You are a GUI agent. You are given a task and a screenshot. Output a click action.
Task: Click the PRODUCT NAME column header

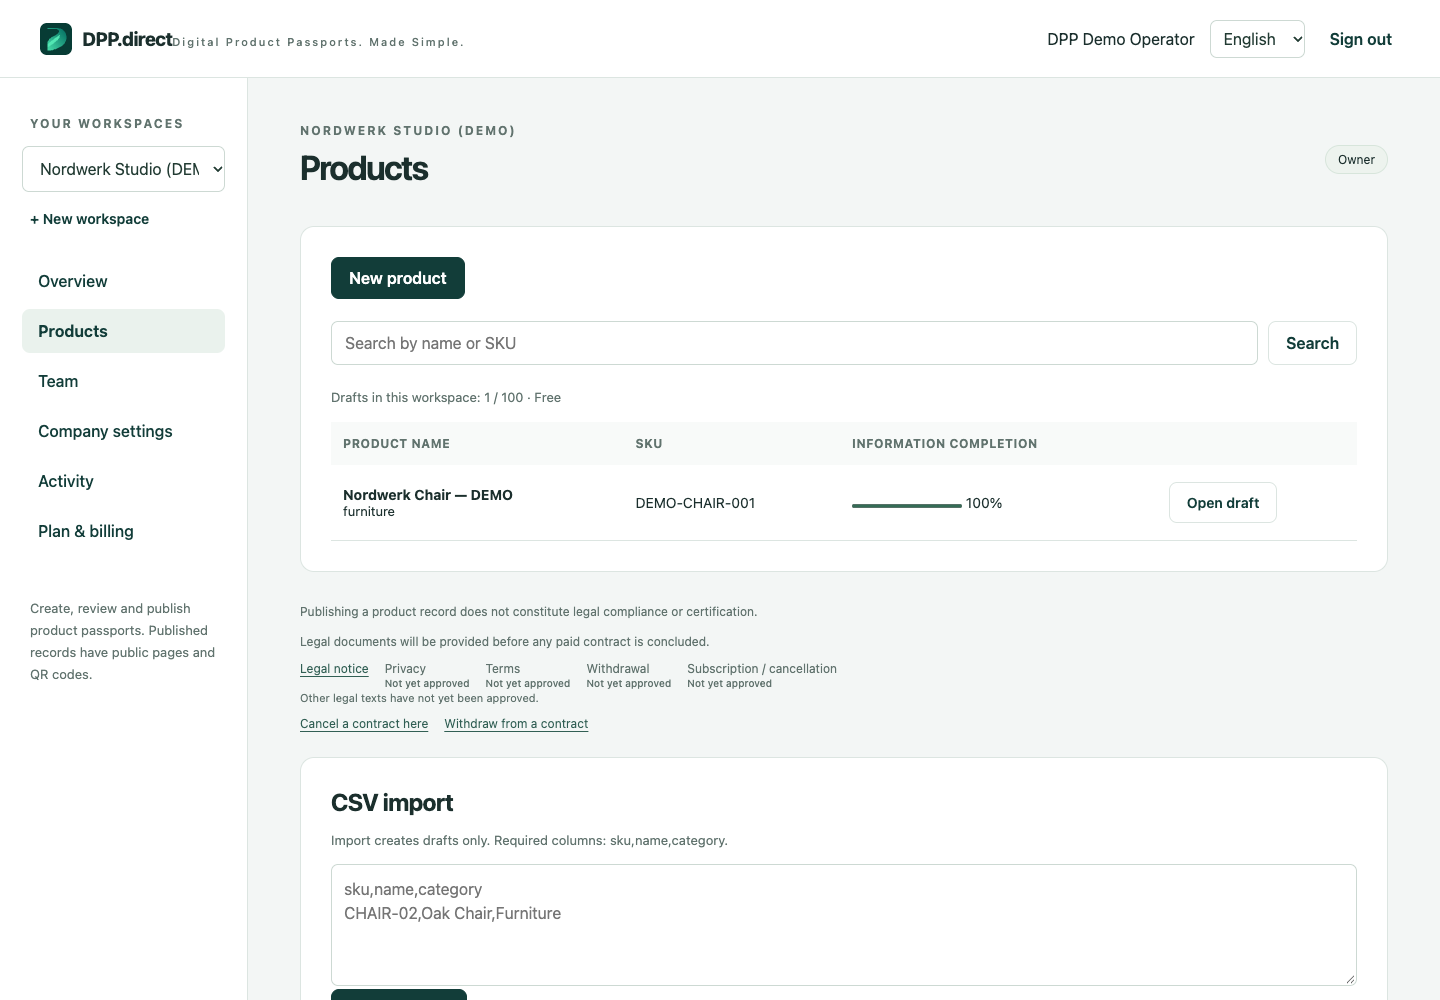pos(396,444)
